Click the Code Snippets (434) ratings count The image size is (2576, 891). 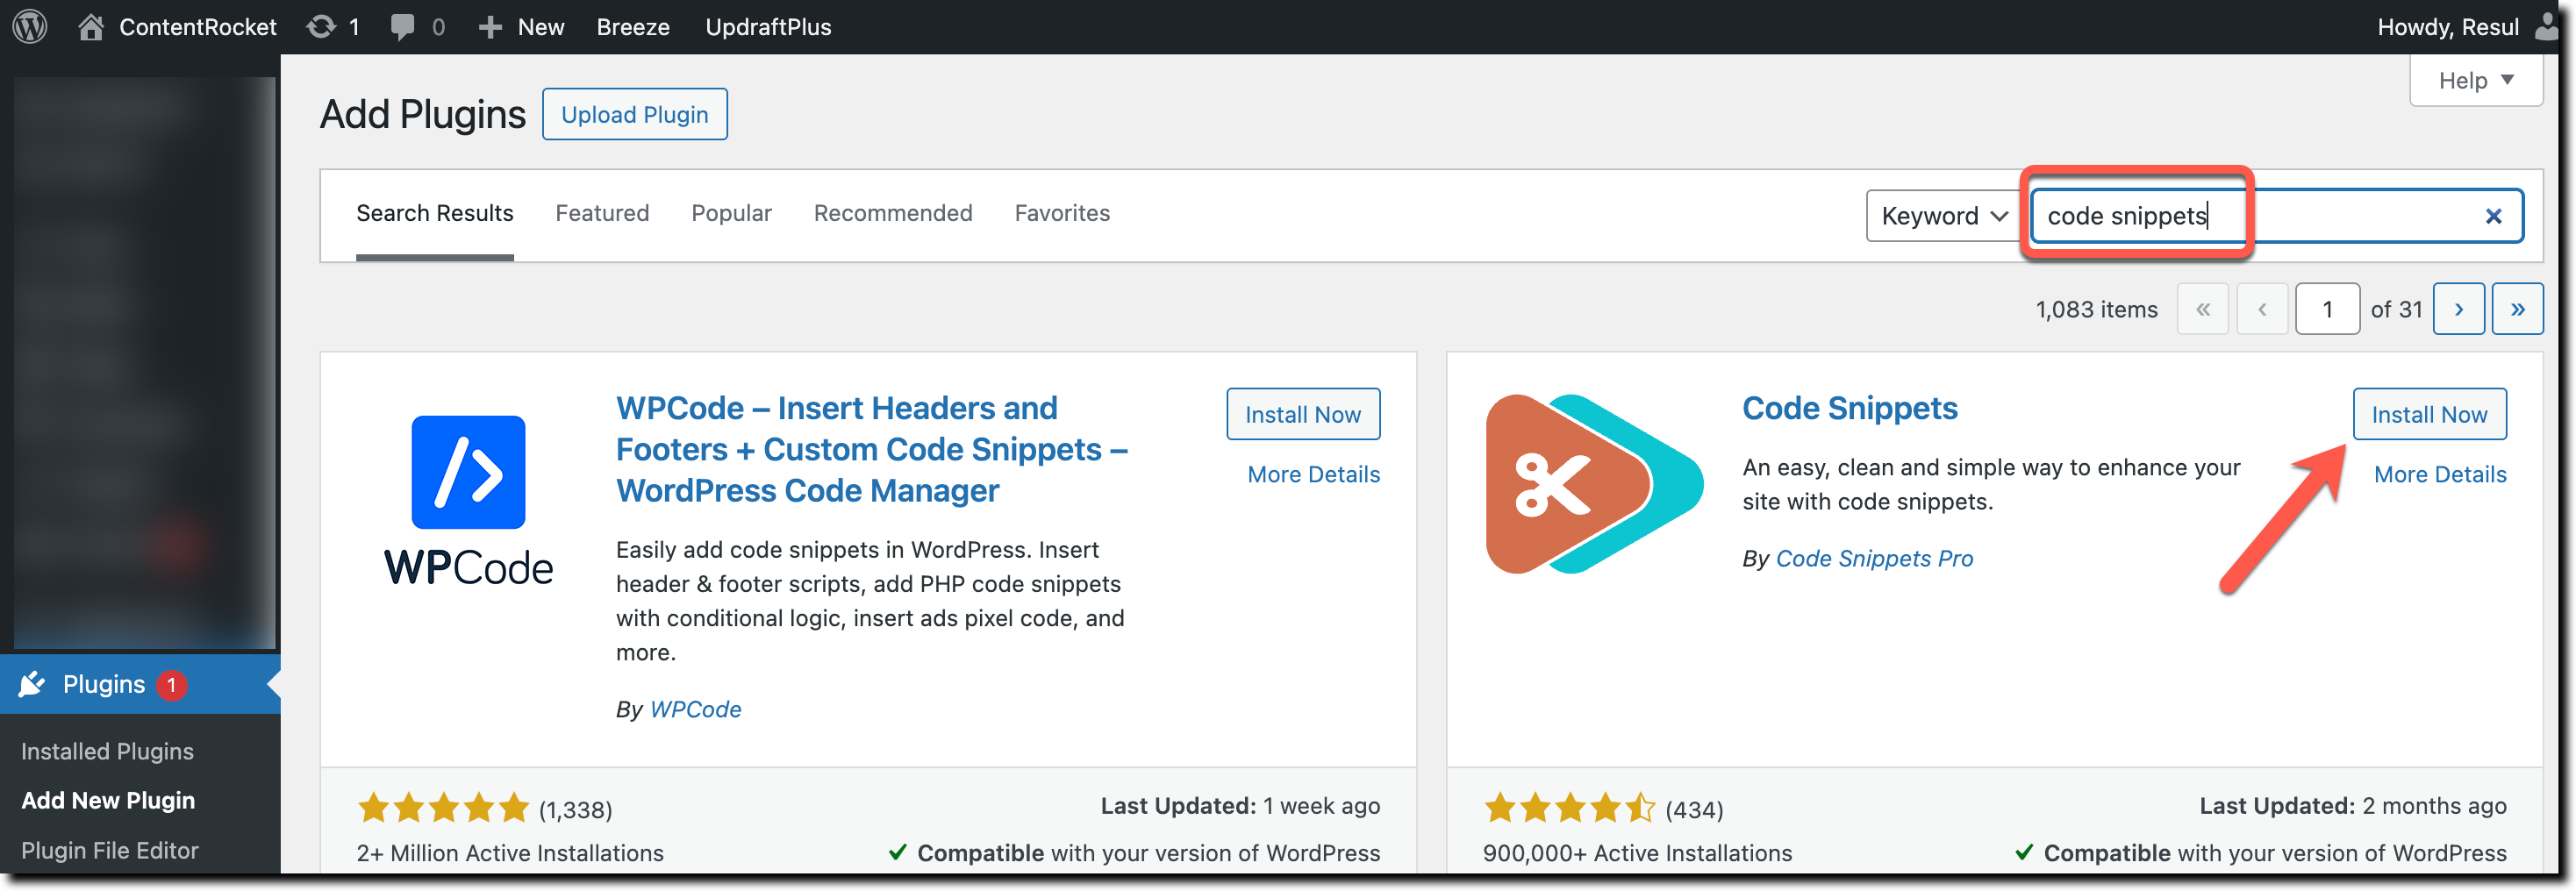[1694, 810]
